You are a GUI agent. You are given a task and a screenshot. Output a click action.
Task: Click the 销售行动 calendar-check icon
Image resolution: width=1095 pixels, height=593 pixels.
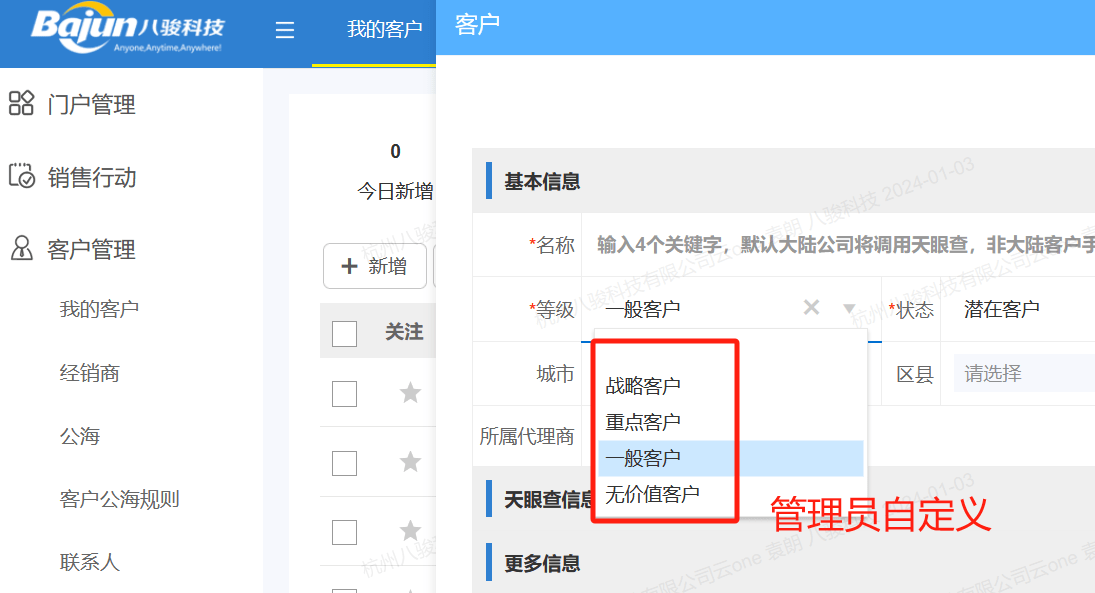(x=22, y=176)
